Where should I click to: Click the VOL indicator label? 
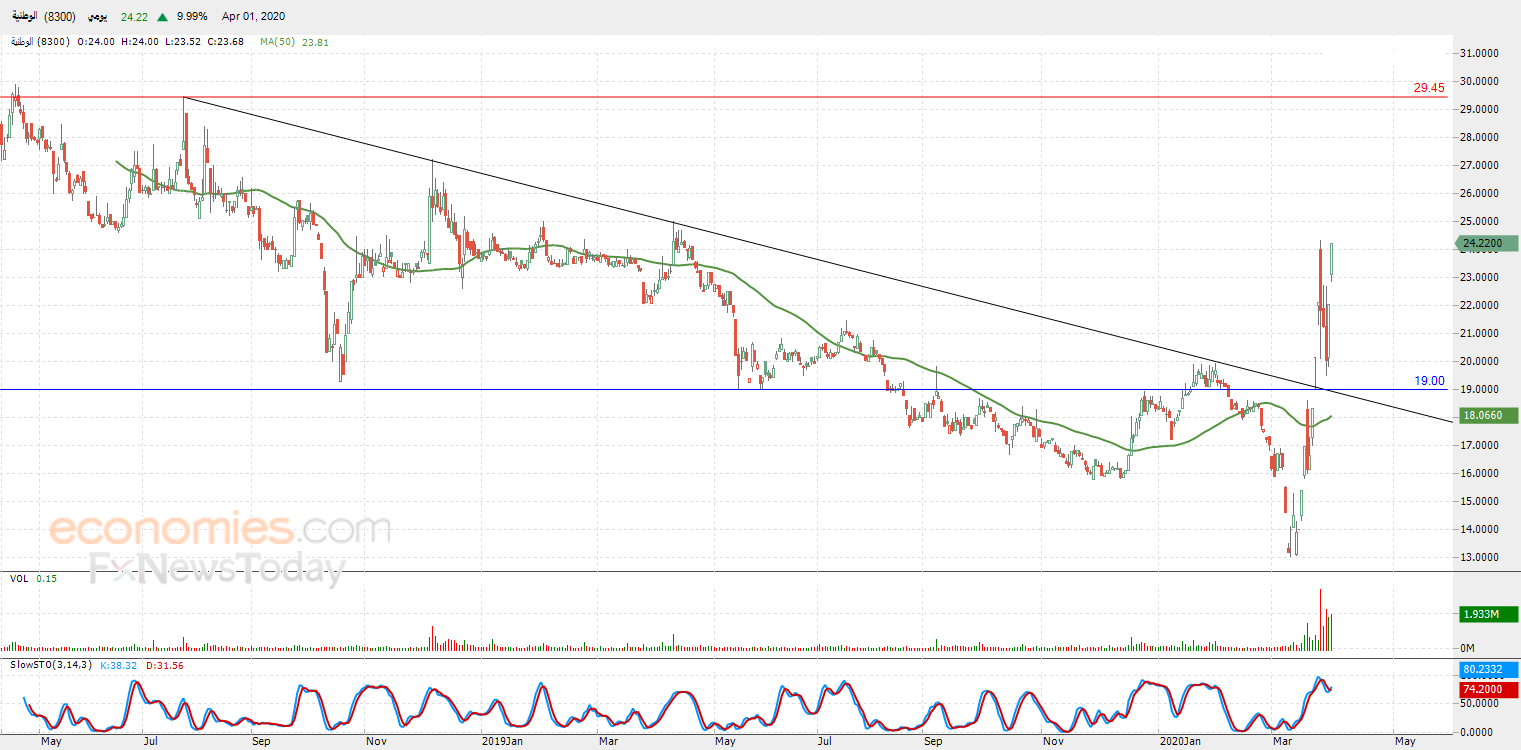click(19, 578)
